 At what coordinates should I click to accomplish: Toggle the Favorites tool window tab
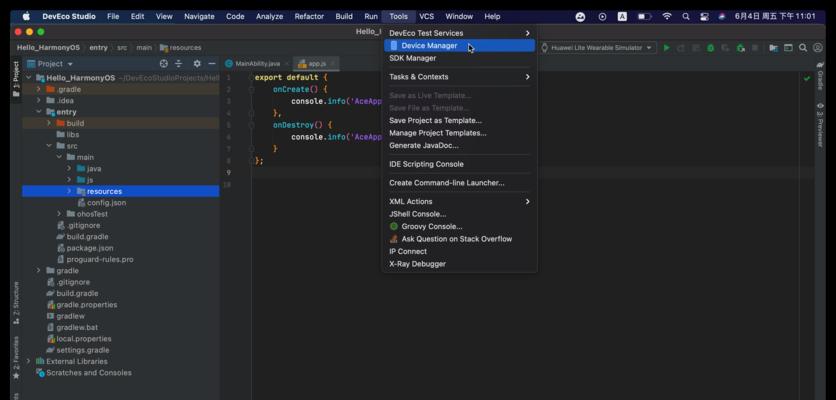(x=16, y=358)
